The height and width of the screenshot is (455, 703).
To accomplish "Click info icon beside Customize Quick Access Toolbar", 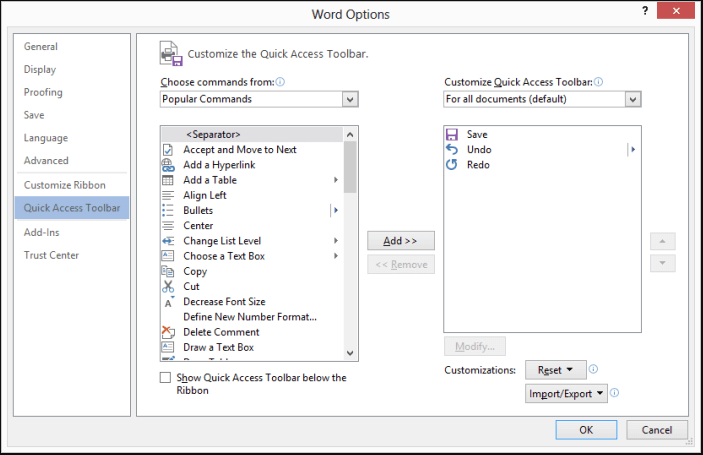I will pyautogui.click(x=599, y=82).
